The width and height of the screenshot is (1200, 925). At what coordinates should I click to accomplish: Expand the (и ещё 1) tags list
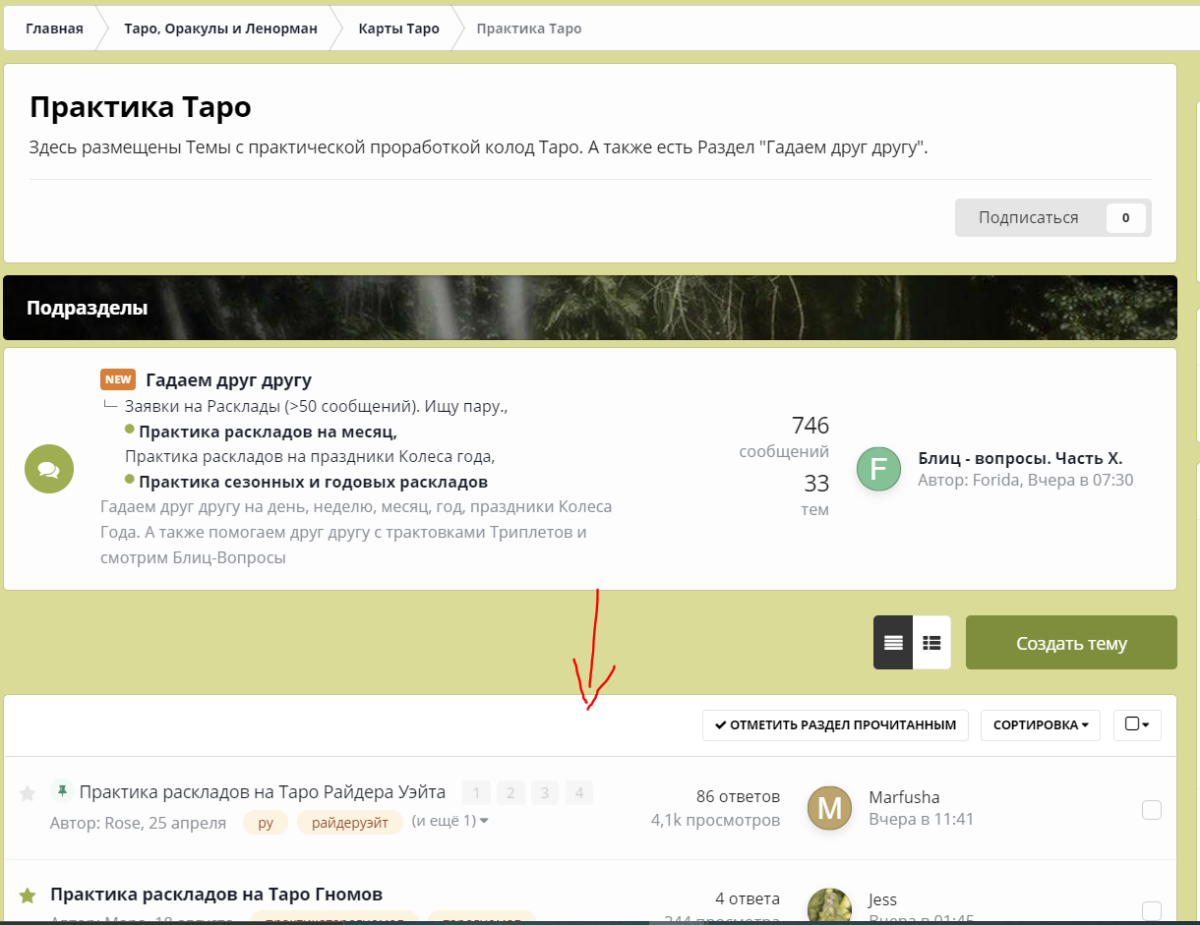(x=451, y=822)
